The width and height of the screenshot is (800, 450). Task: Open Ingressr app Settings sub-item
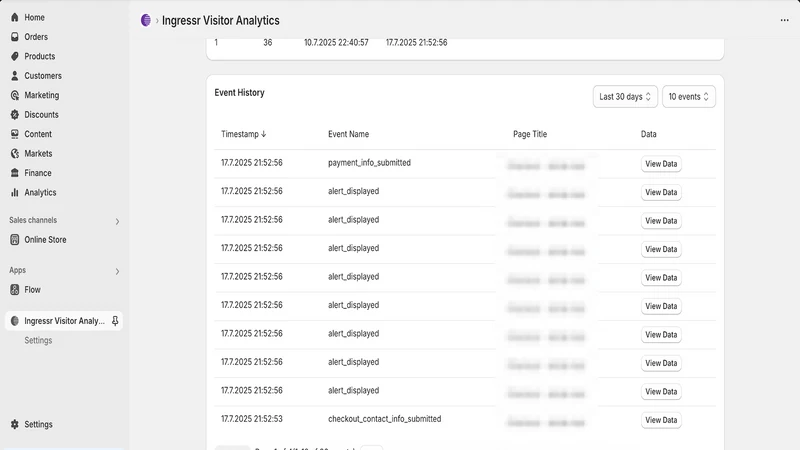click(38, 340)
